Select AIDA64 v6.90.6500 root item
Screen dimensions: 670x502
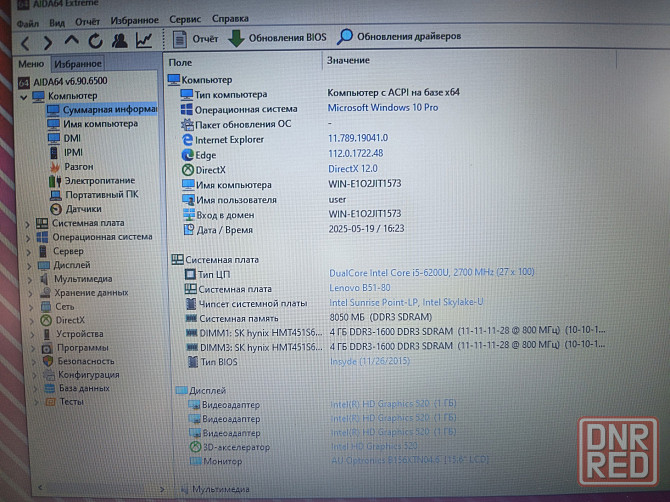coord(62,81)
